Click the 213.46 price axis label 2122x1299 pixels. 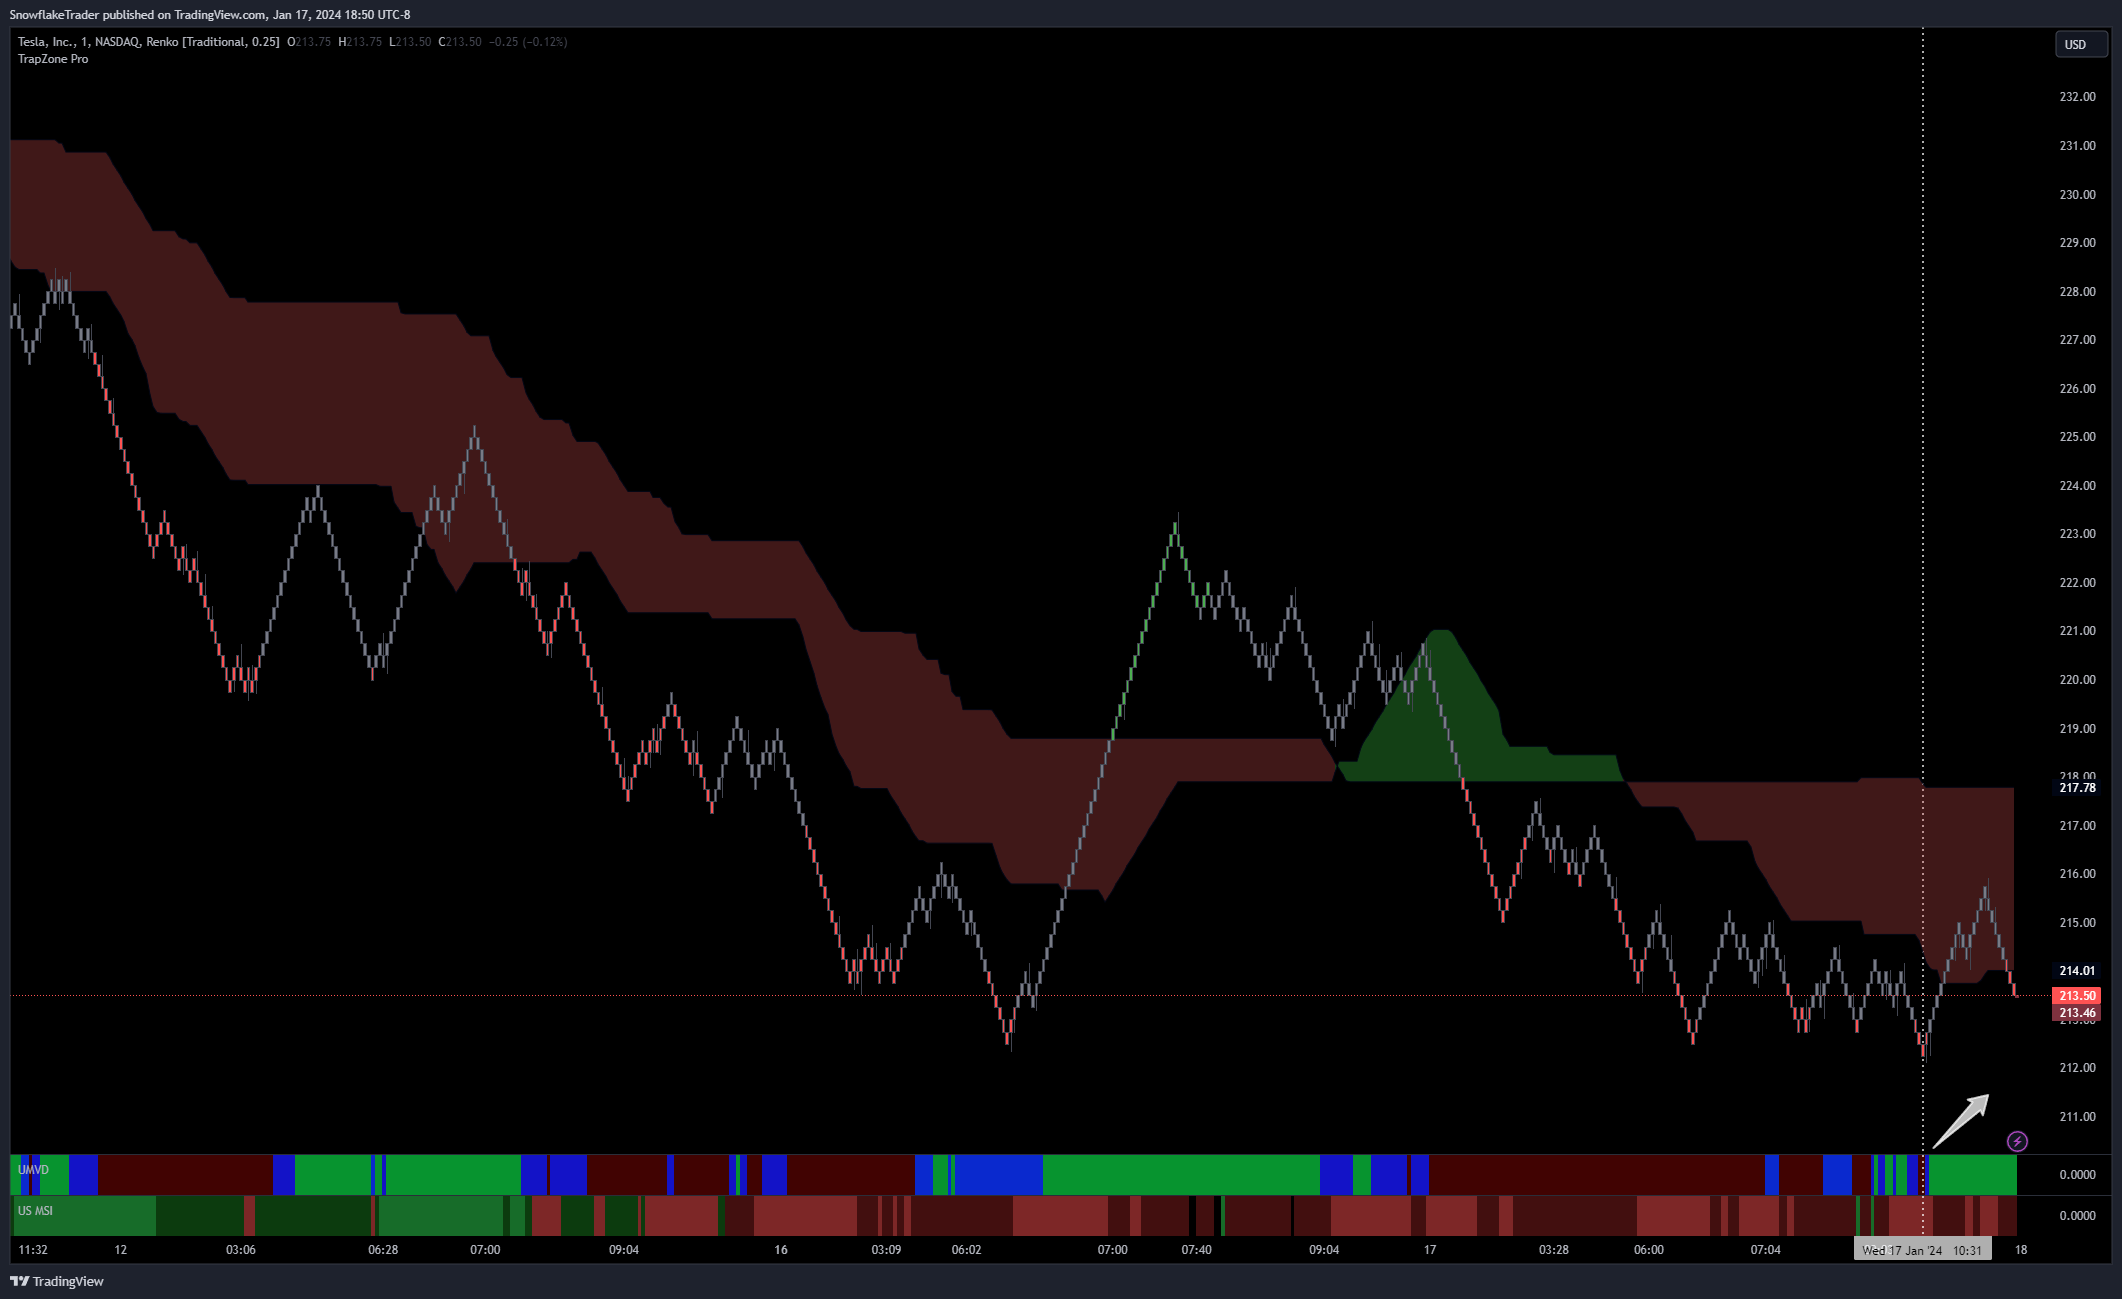point(2077,1013)
